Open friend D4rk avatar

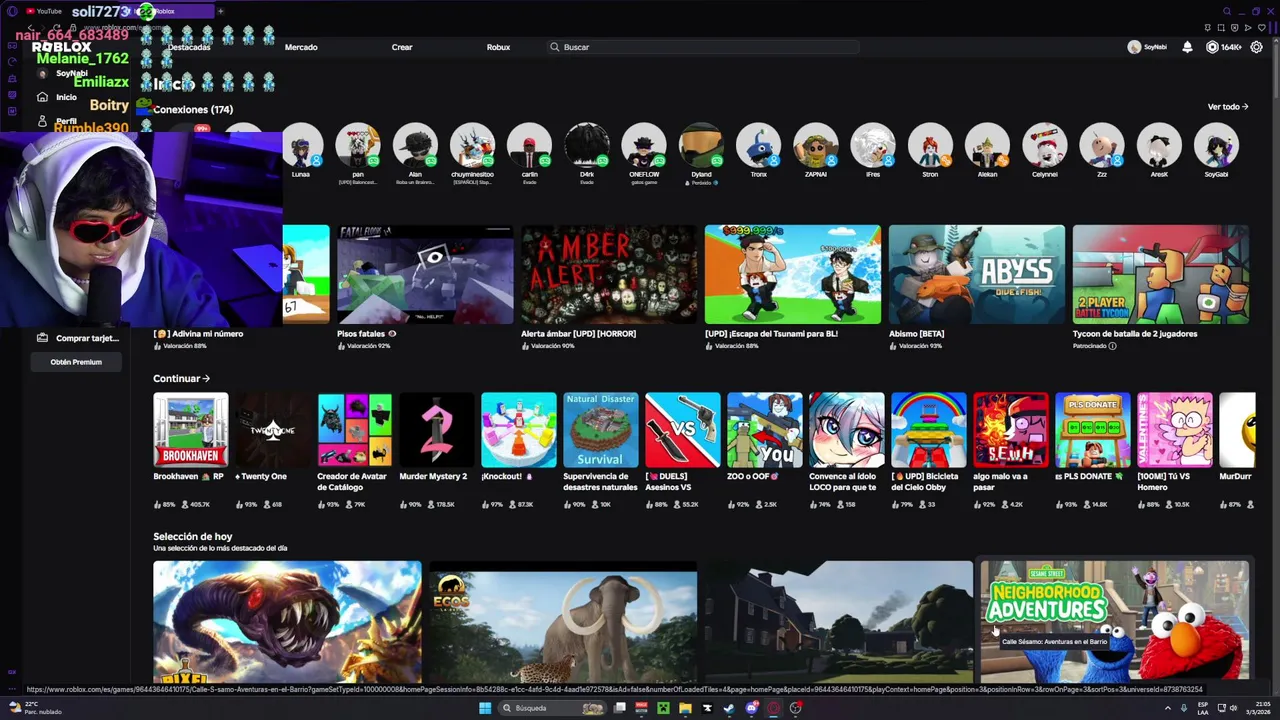click(587, 146)
